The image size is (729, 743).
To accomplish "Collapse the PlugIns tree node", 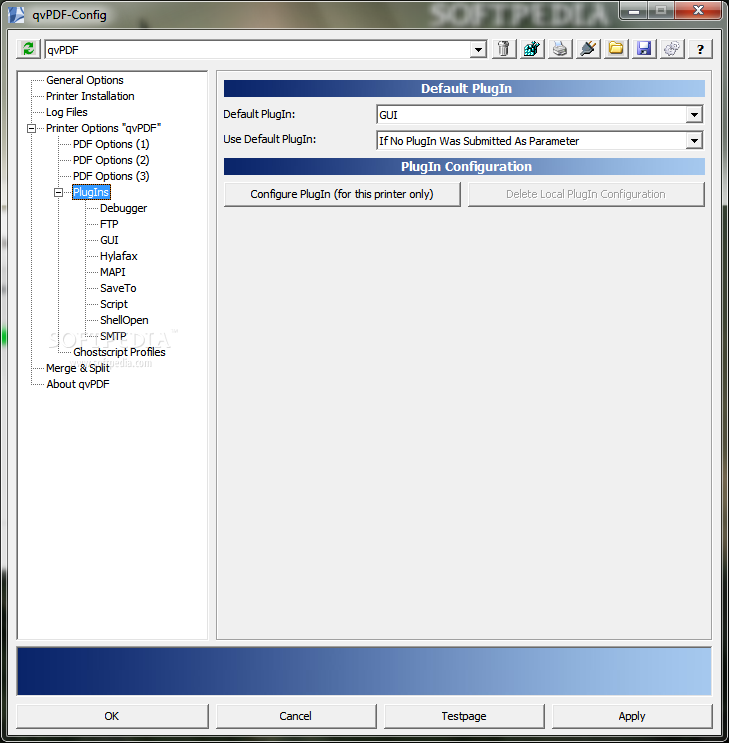I will (x=58, y=192).
